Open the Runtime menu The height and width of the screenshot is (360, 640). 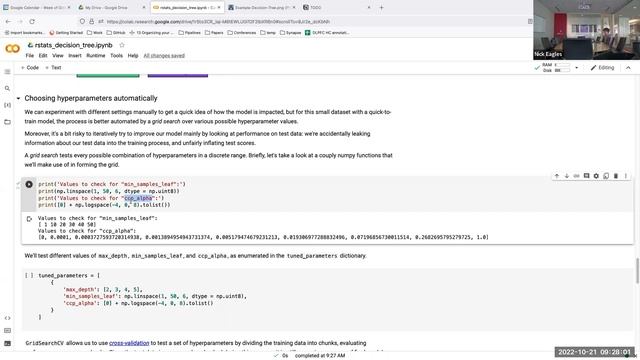(96, 56)
